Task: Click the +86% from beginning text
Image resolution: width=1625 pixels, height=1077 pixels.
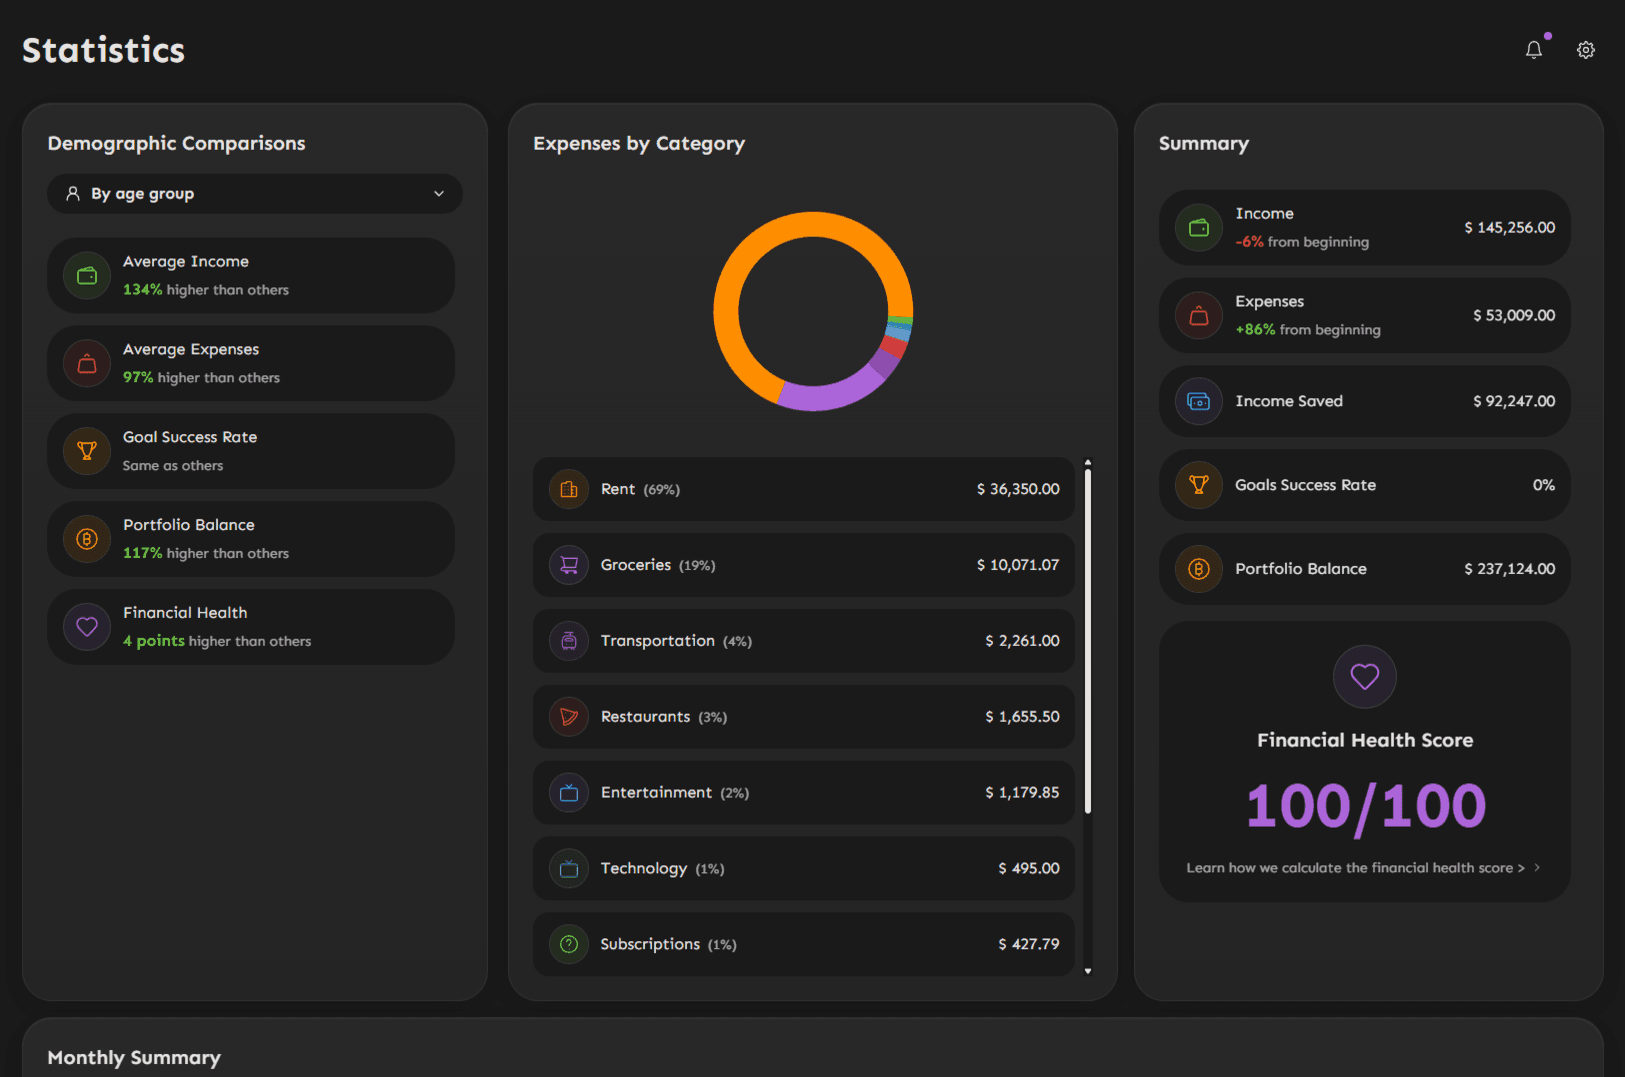Action: click(x=1308, y=330)
